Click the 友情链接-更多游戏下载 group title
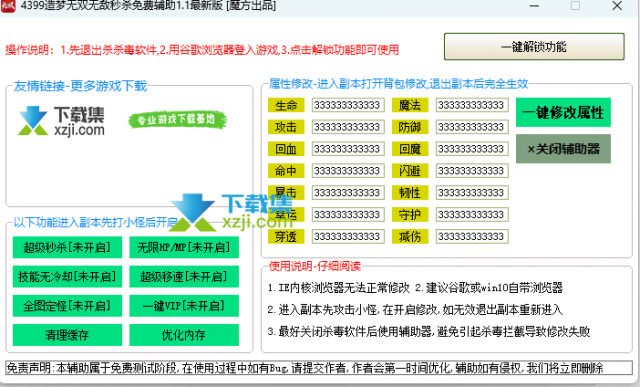 point(80,86)
